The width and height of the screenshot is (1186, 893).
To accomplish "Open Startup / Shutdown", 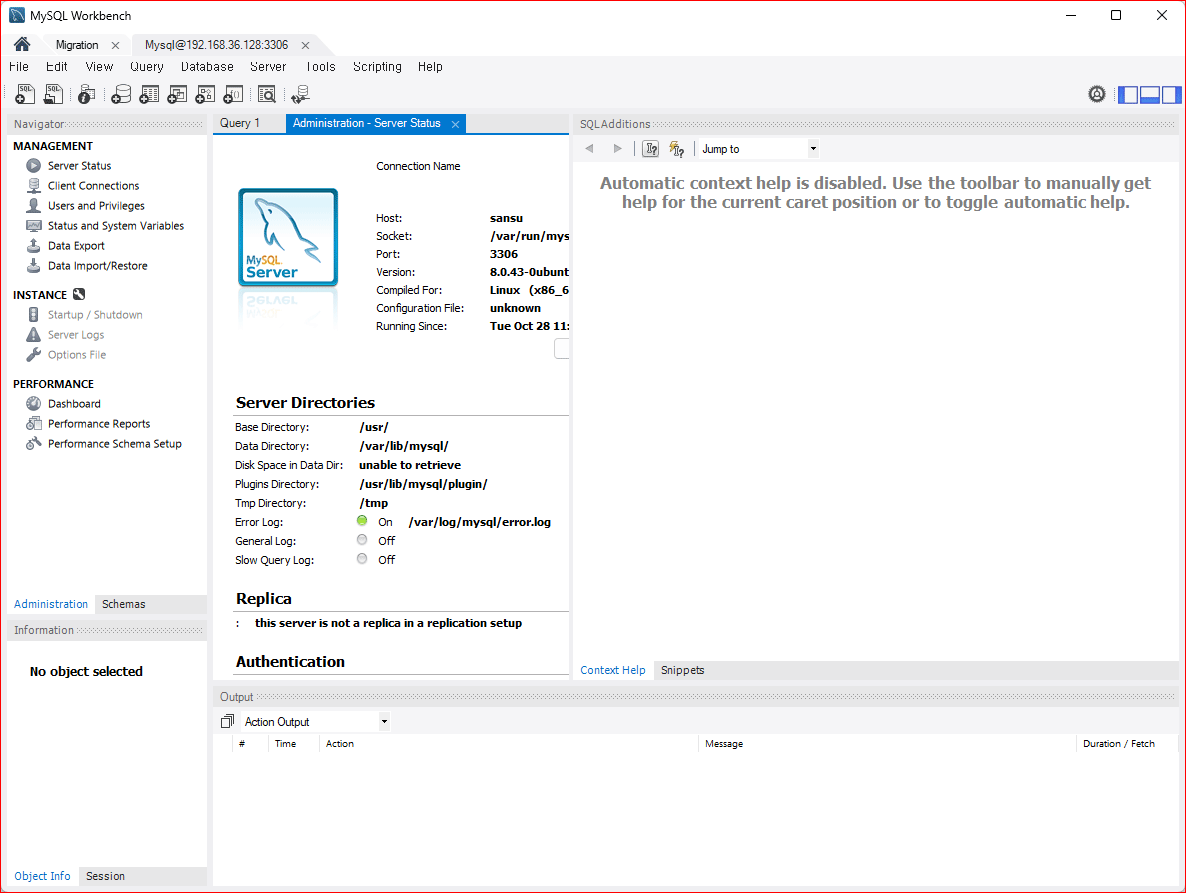I will pos(95,315).
